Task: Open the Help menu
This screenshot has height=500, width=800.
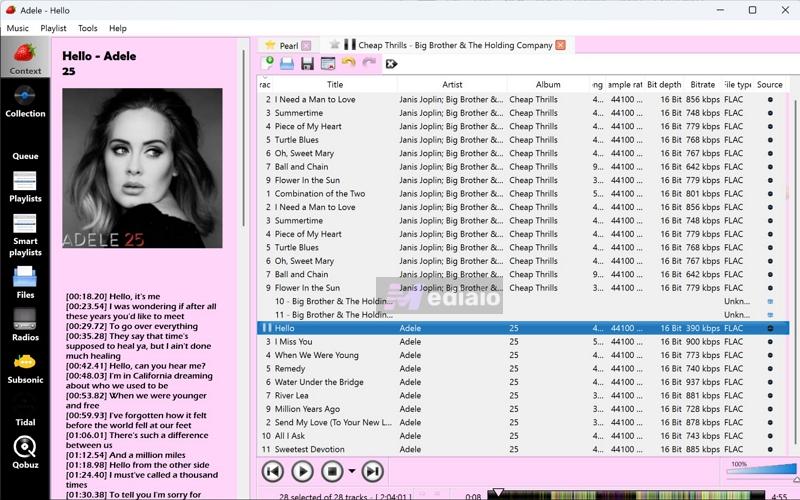Action: 117,28
